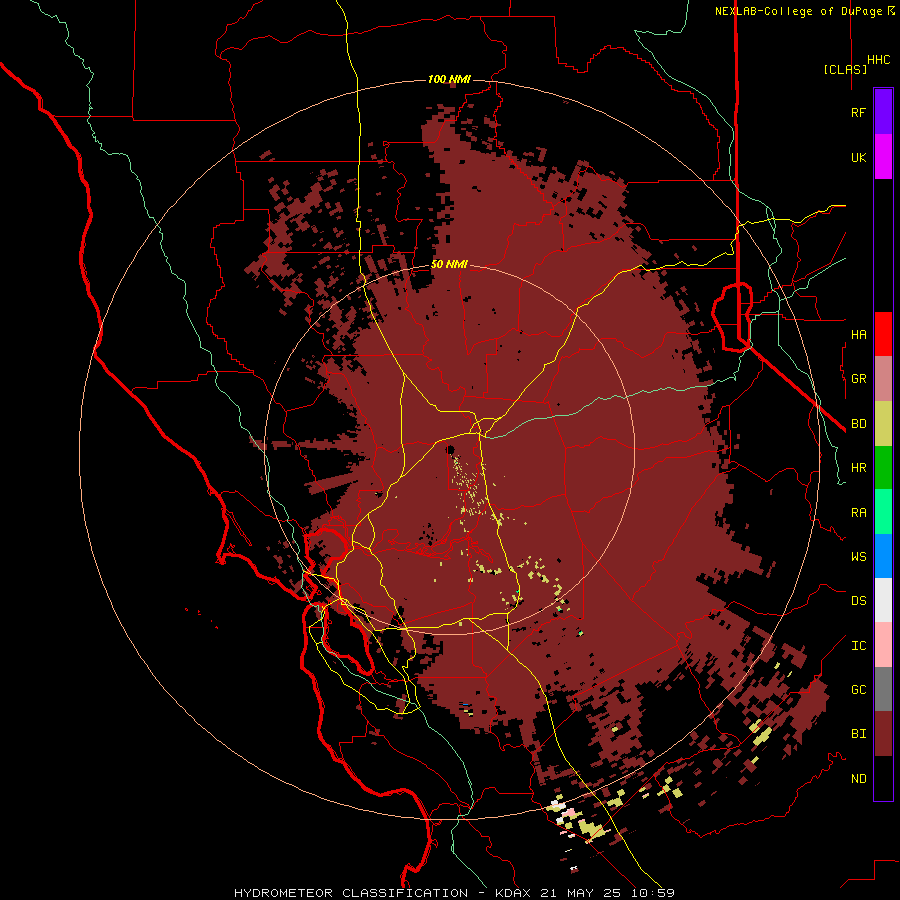This screenshot has width=900, height=900.
Task: Click the GR legend label
Action: pos(858,379)
